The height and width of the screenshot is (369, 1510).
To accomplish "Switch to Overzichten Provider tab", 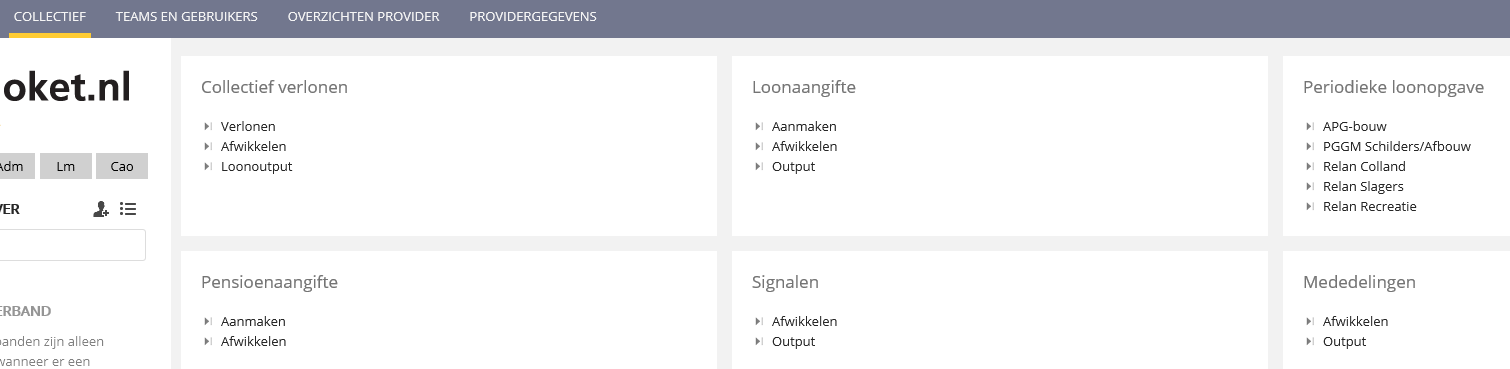I will [x=363, y=17].
